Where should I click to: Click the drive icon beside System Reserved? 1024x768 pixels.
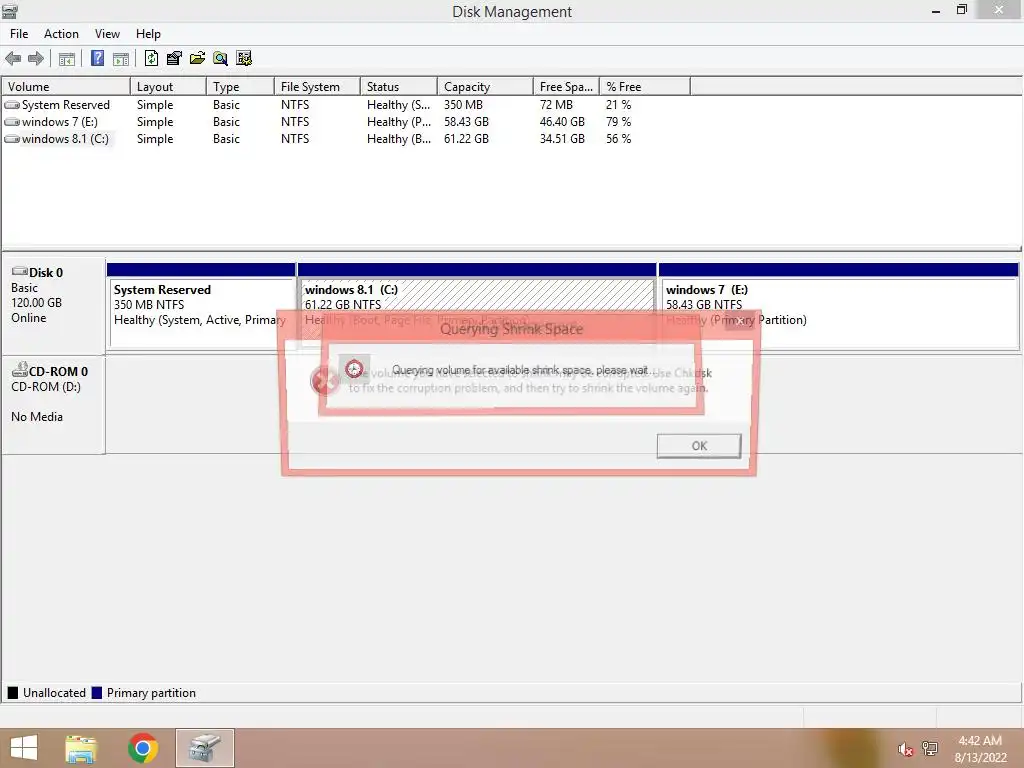12,104
